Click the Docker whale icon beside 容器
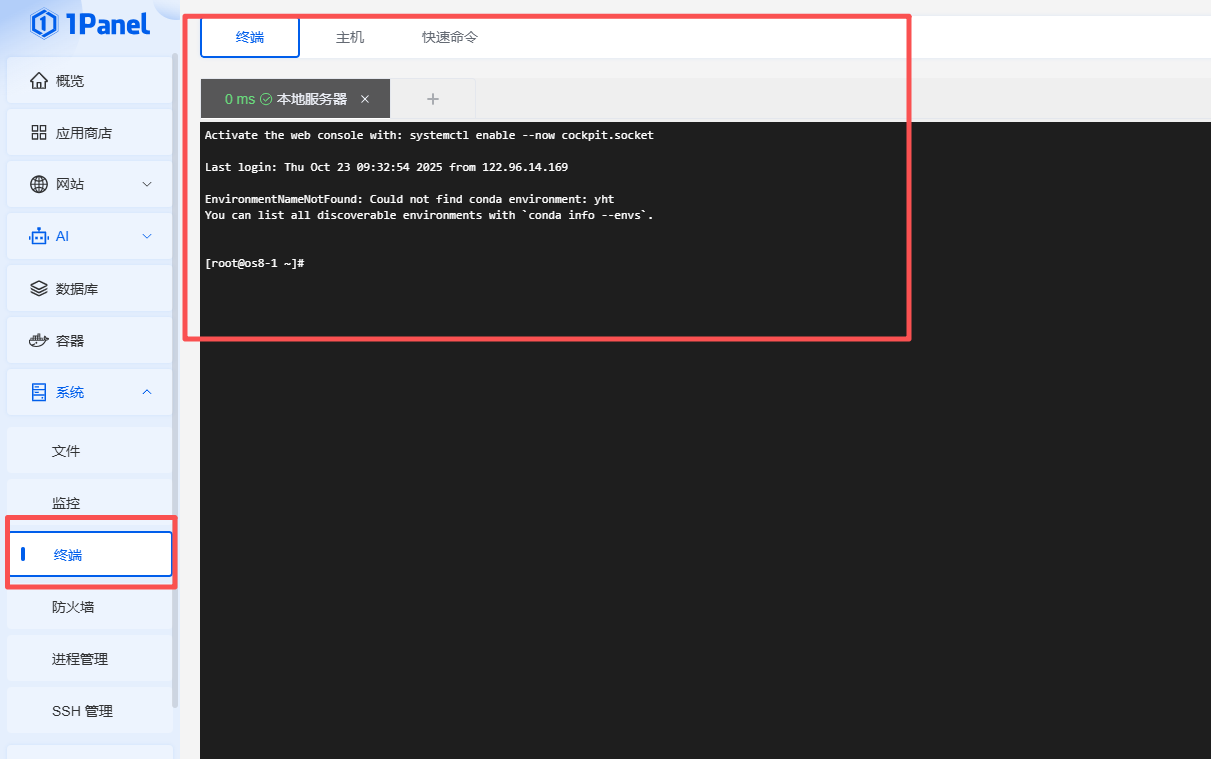Image resolution: width=1211 pixels, height=759 pixels. [39, 341]
